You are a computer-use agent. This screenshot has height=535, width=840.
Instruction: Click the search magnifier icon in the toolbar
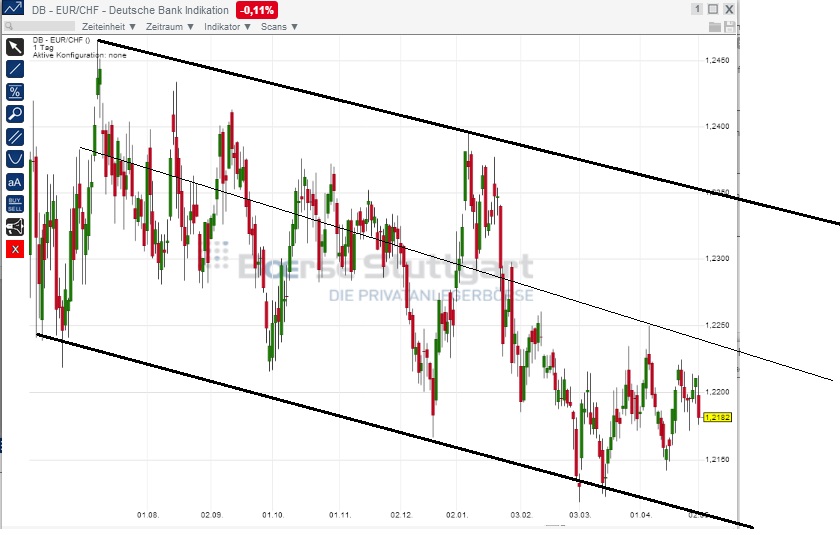[x=9, y=26]
